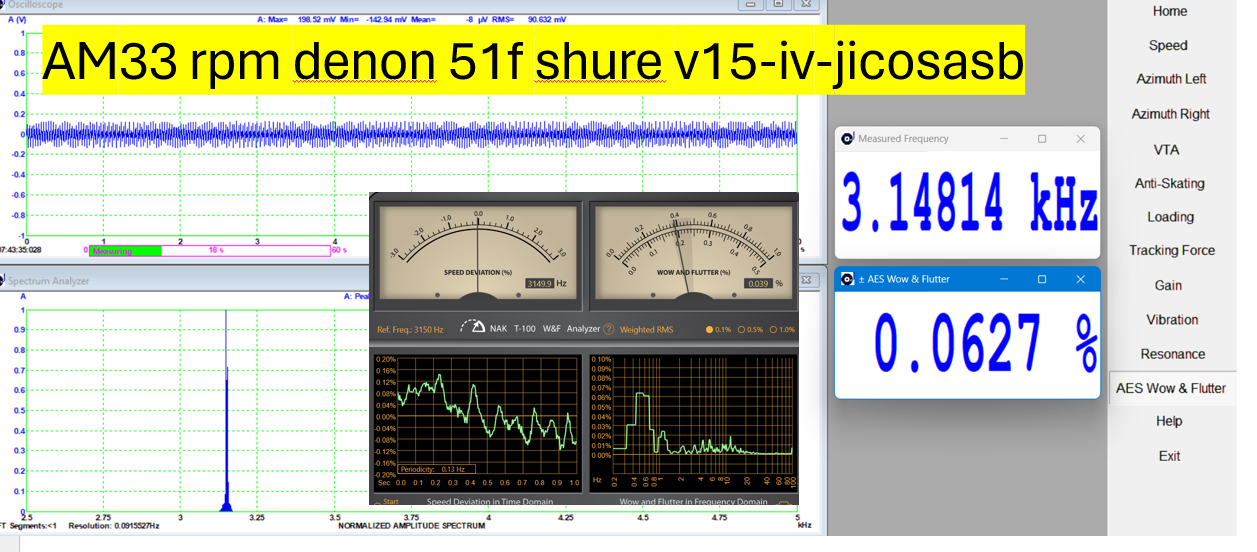Viewport: 1257px width, 552px height.
Task: Close the Oscilloscope window
Action: (x=805, y=4)
